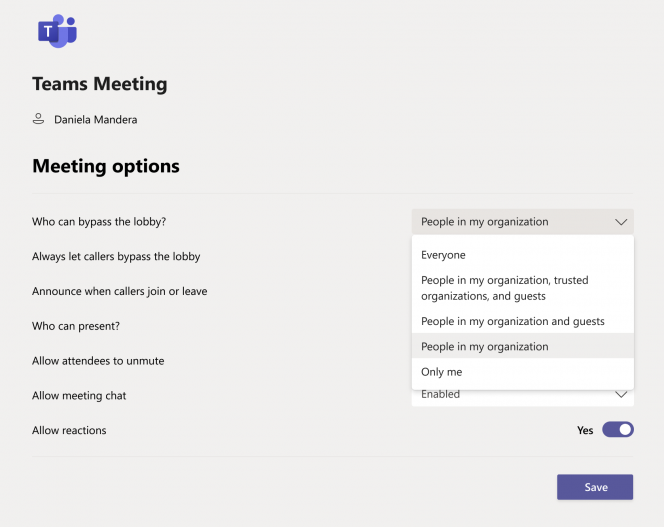
Task: Collapse the lobby bypass dropdown chevron
Action: 621,222
